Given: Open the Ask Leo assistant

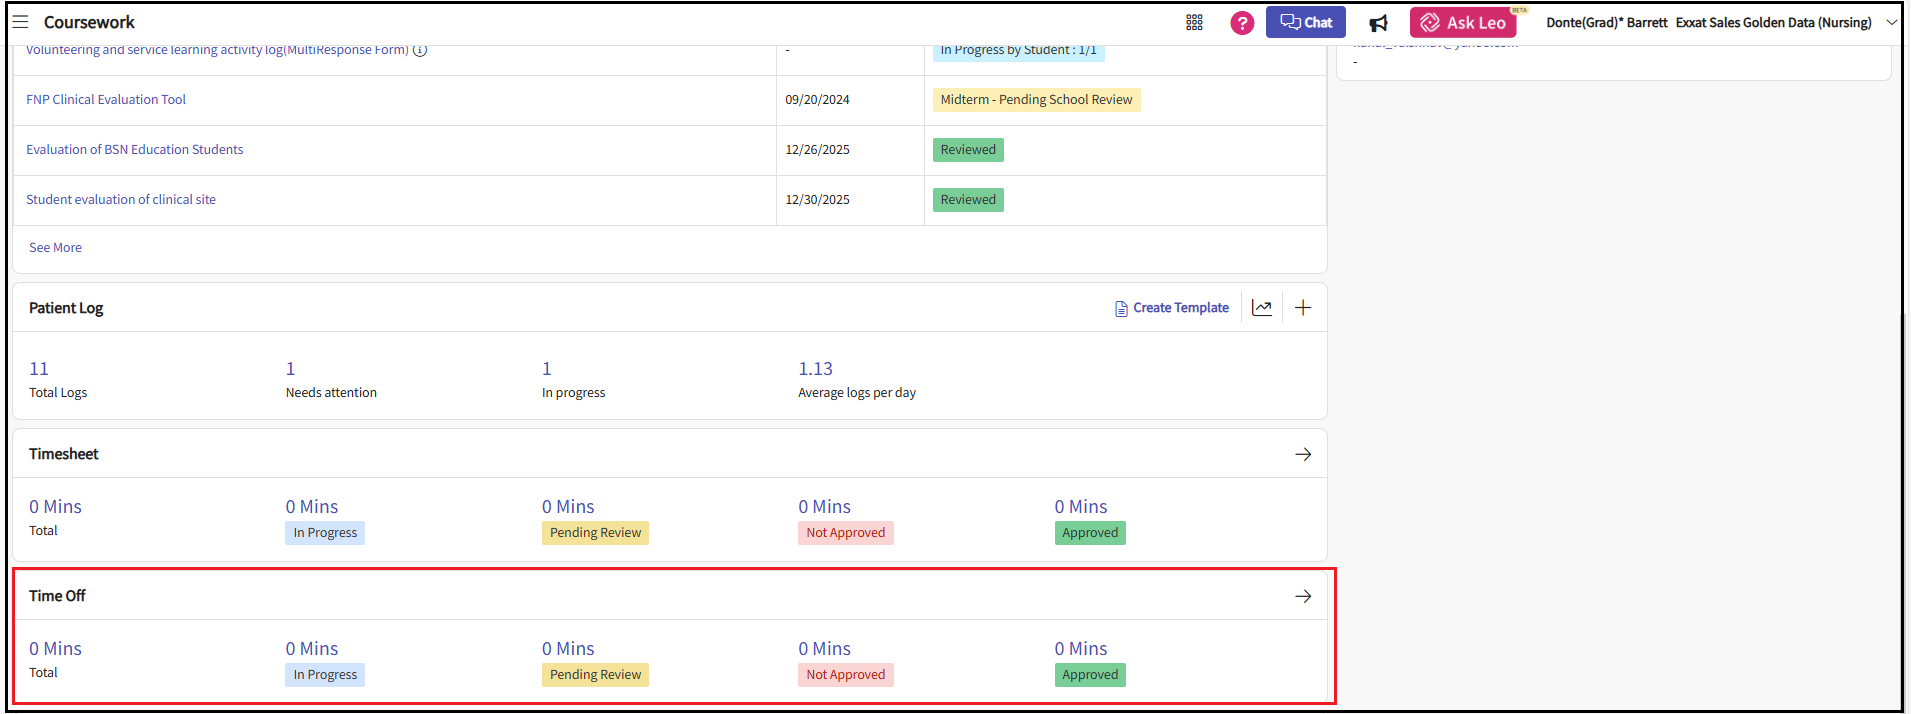Looking at the screenshot, I should coord(1463,22).
